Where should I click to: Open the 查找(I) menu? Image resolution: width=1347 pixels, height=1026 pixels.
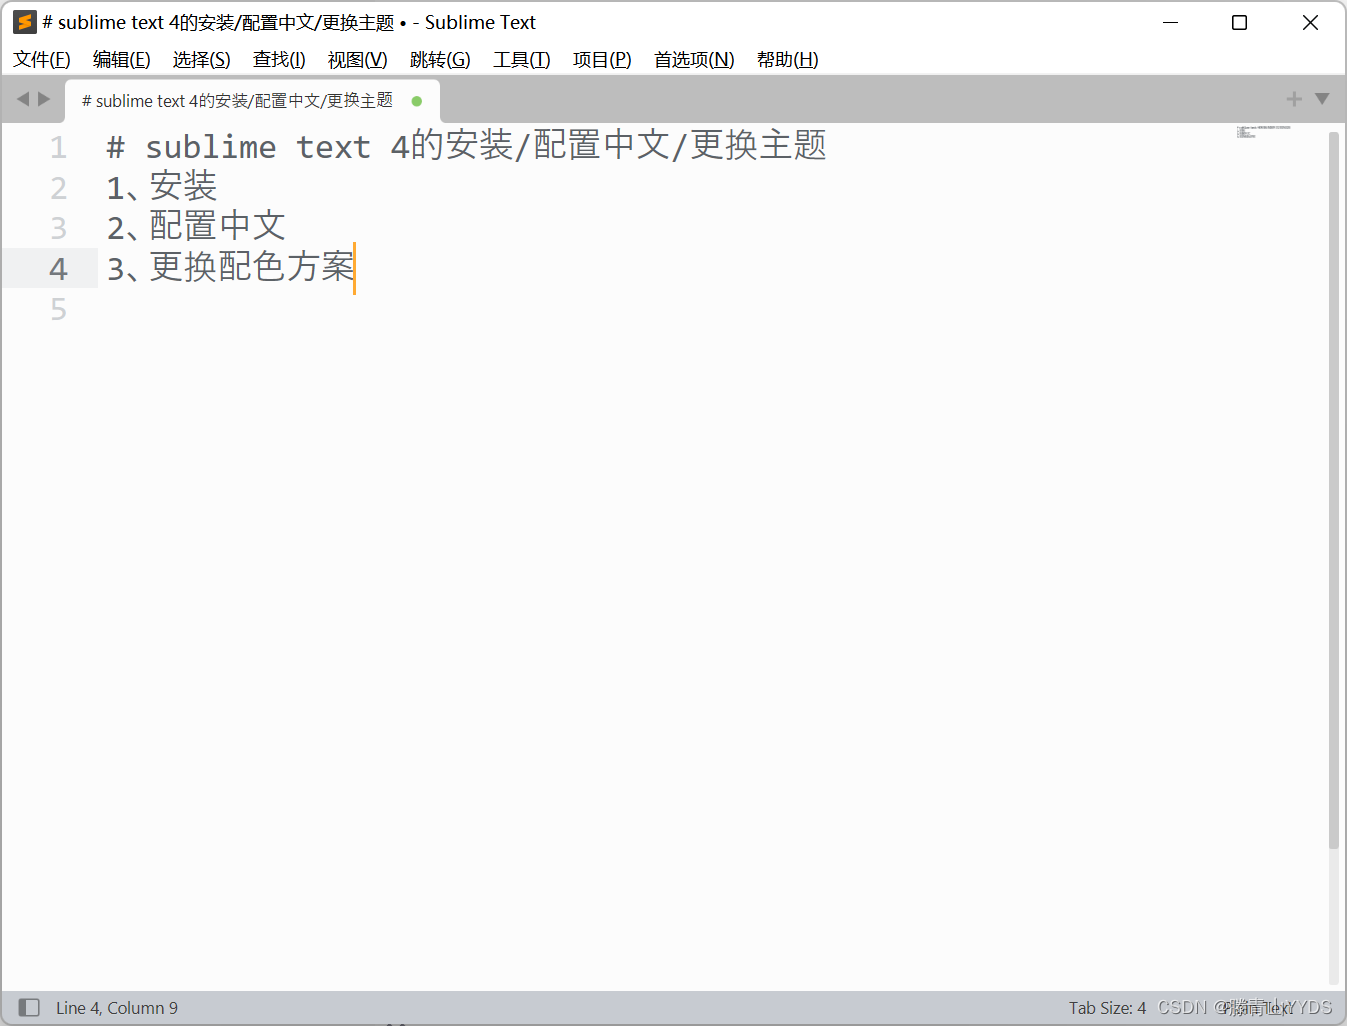(x=278, y=59)
